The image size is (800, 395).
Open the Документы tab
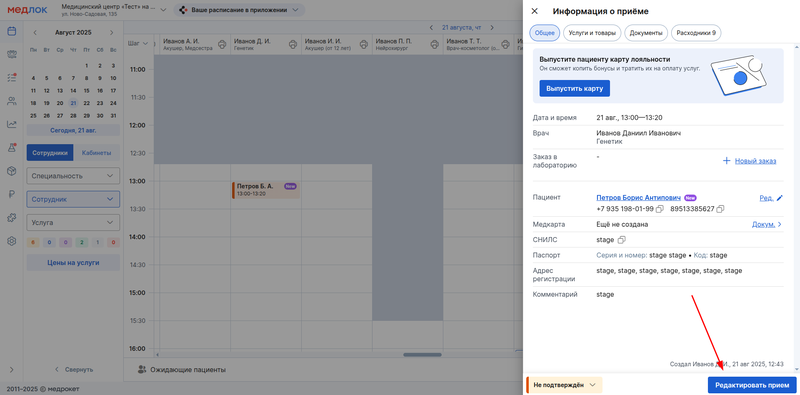tap(646, 33)
